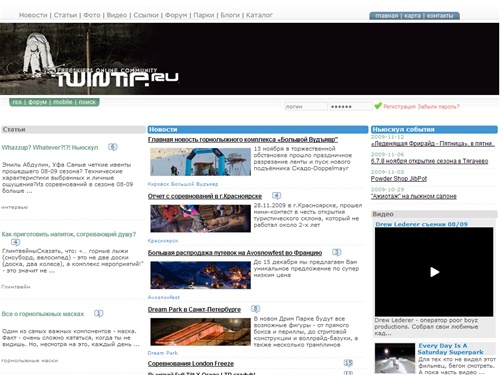Click the Забыли пароль? link

[x=438, y=107]
